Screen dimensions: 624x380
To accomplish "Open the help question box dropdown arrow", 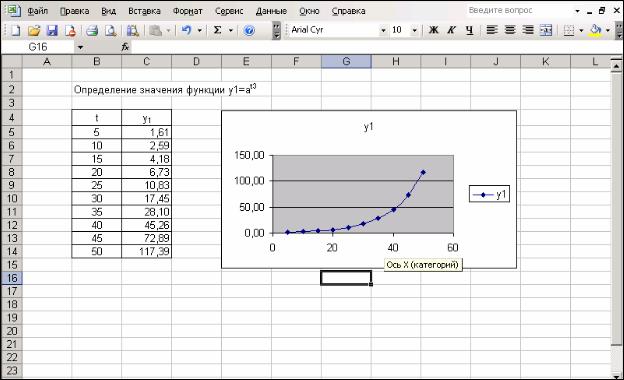I will 577,11.
